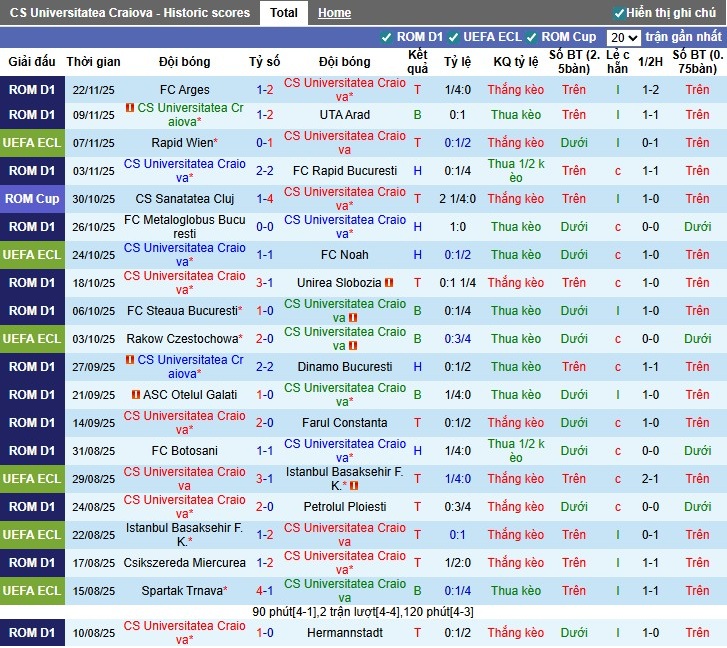The width and height of the screenshot is (727, 648).
Task: Select odds 2 1/4:0 in 30/10/25 row
Action: pos(458,199)
